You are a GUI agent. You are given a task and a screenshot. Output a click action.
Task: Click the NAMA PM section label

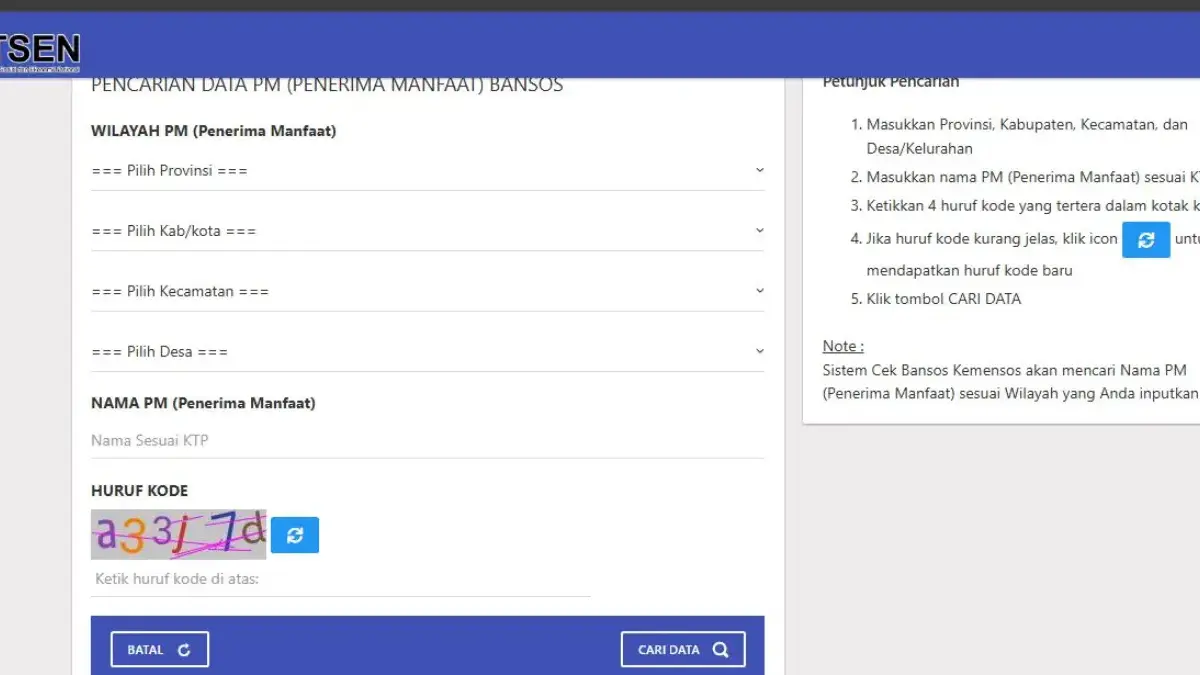pyautogui.click(x=203, y=403)
